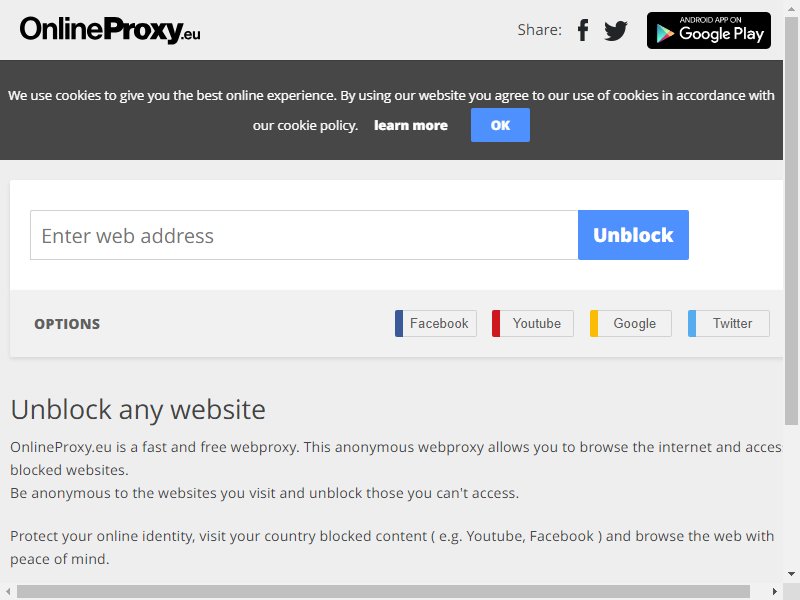Open the Google Play Android app badge
The image size is (800, 600).
pyautogui.click(x=709, y=31)
